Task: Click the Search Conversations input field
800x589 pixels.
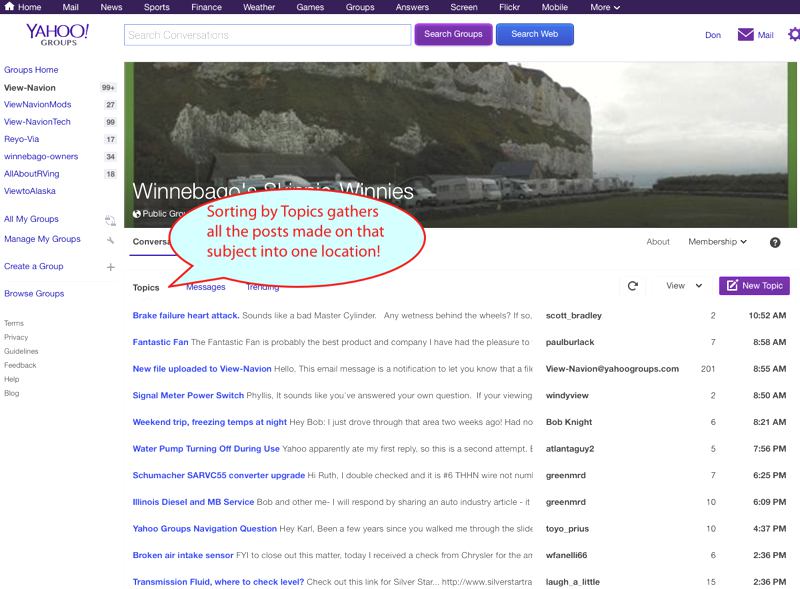Action: click(267, 35)
